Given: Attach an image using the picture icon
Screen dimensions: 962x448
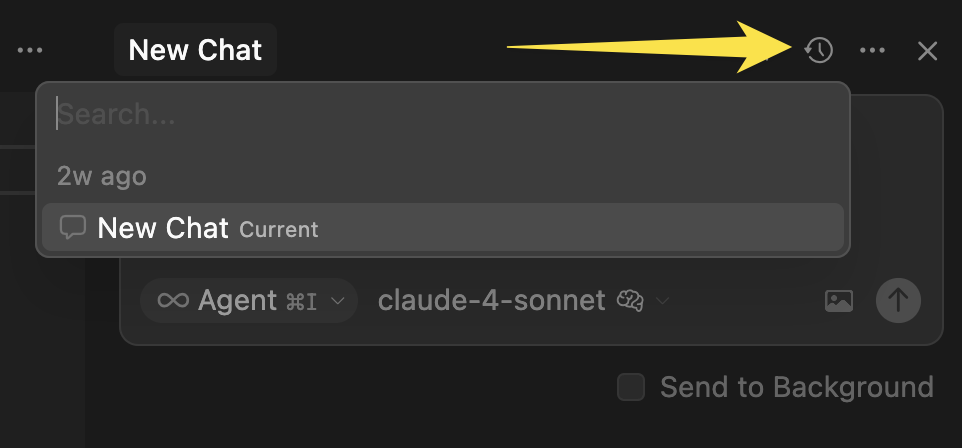Looking at the screenshot, I should [x=838, y=300].
